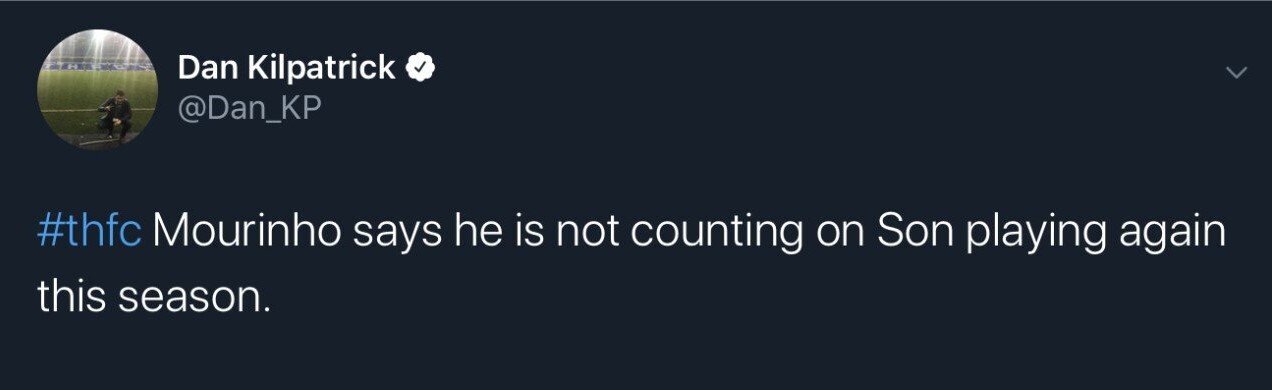The width and height of the screenshot is (1272, 390).
Task: Visit the author name Dan Kilpatrick
Action: (288, 68)
